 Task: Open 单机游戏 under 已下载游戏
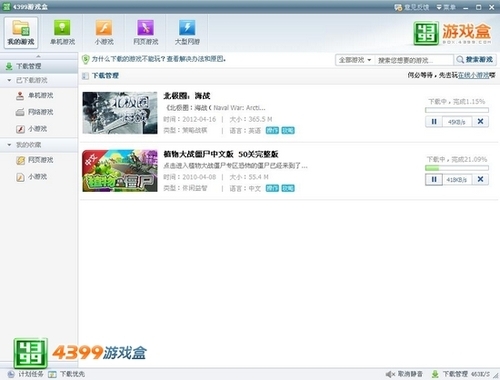point(34,96)
